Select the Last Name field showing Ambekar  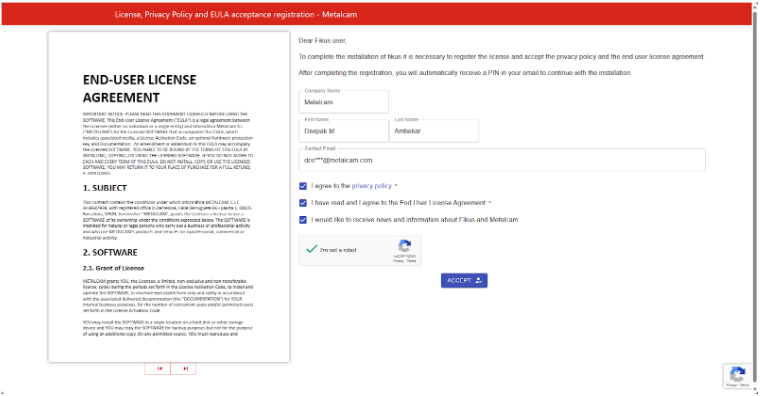434,131
